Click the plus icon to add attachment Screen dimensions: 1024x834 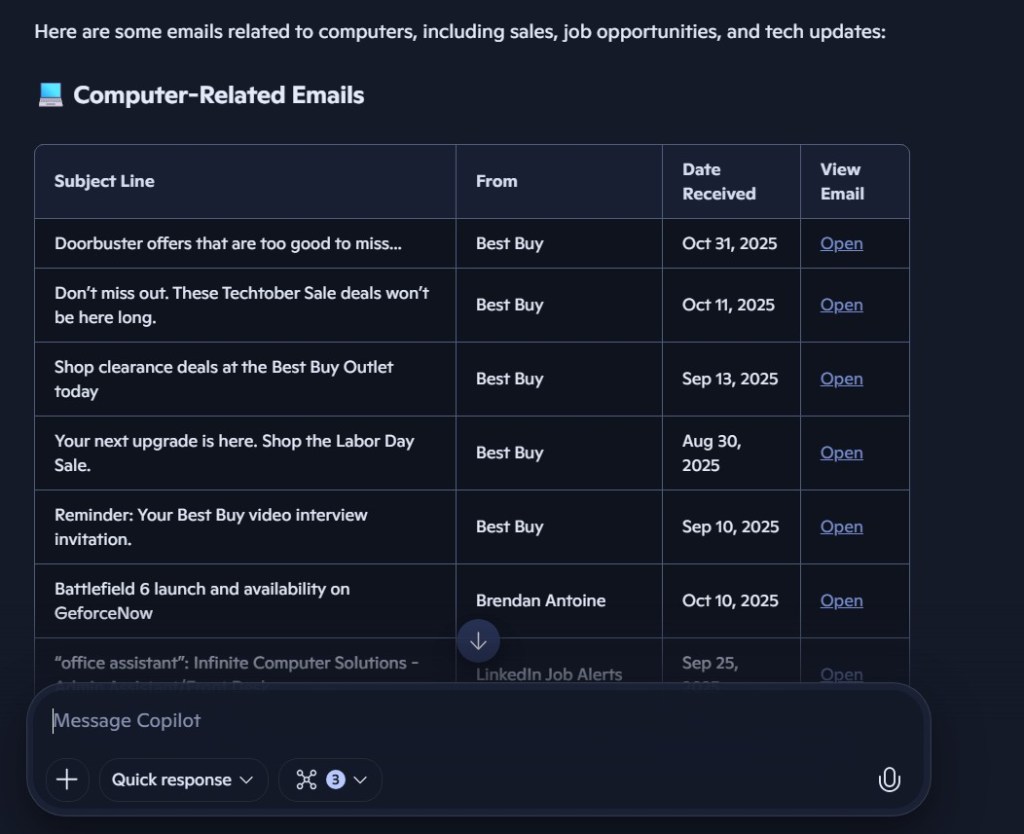point(67,780)
